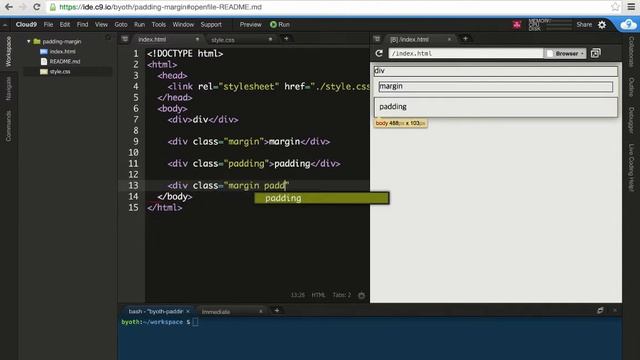The image size is (640, 360).
Task: Open the Window menu
Action: tap(183, 24)
